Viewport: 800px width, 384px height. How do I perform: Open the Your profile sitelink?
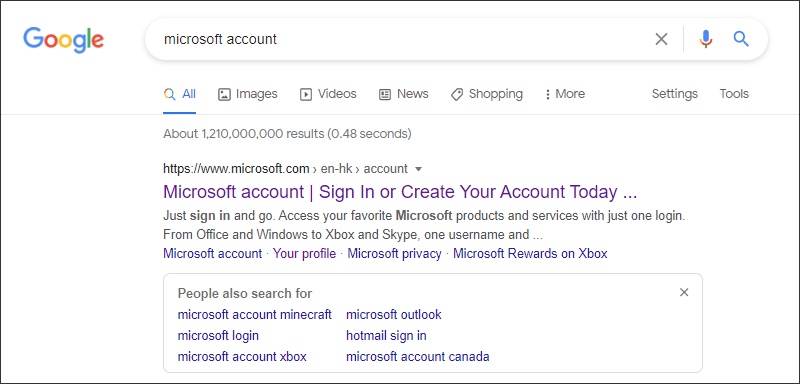(x=305, y=253)
